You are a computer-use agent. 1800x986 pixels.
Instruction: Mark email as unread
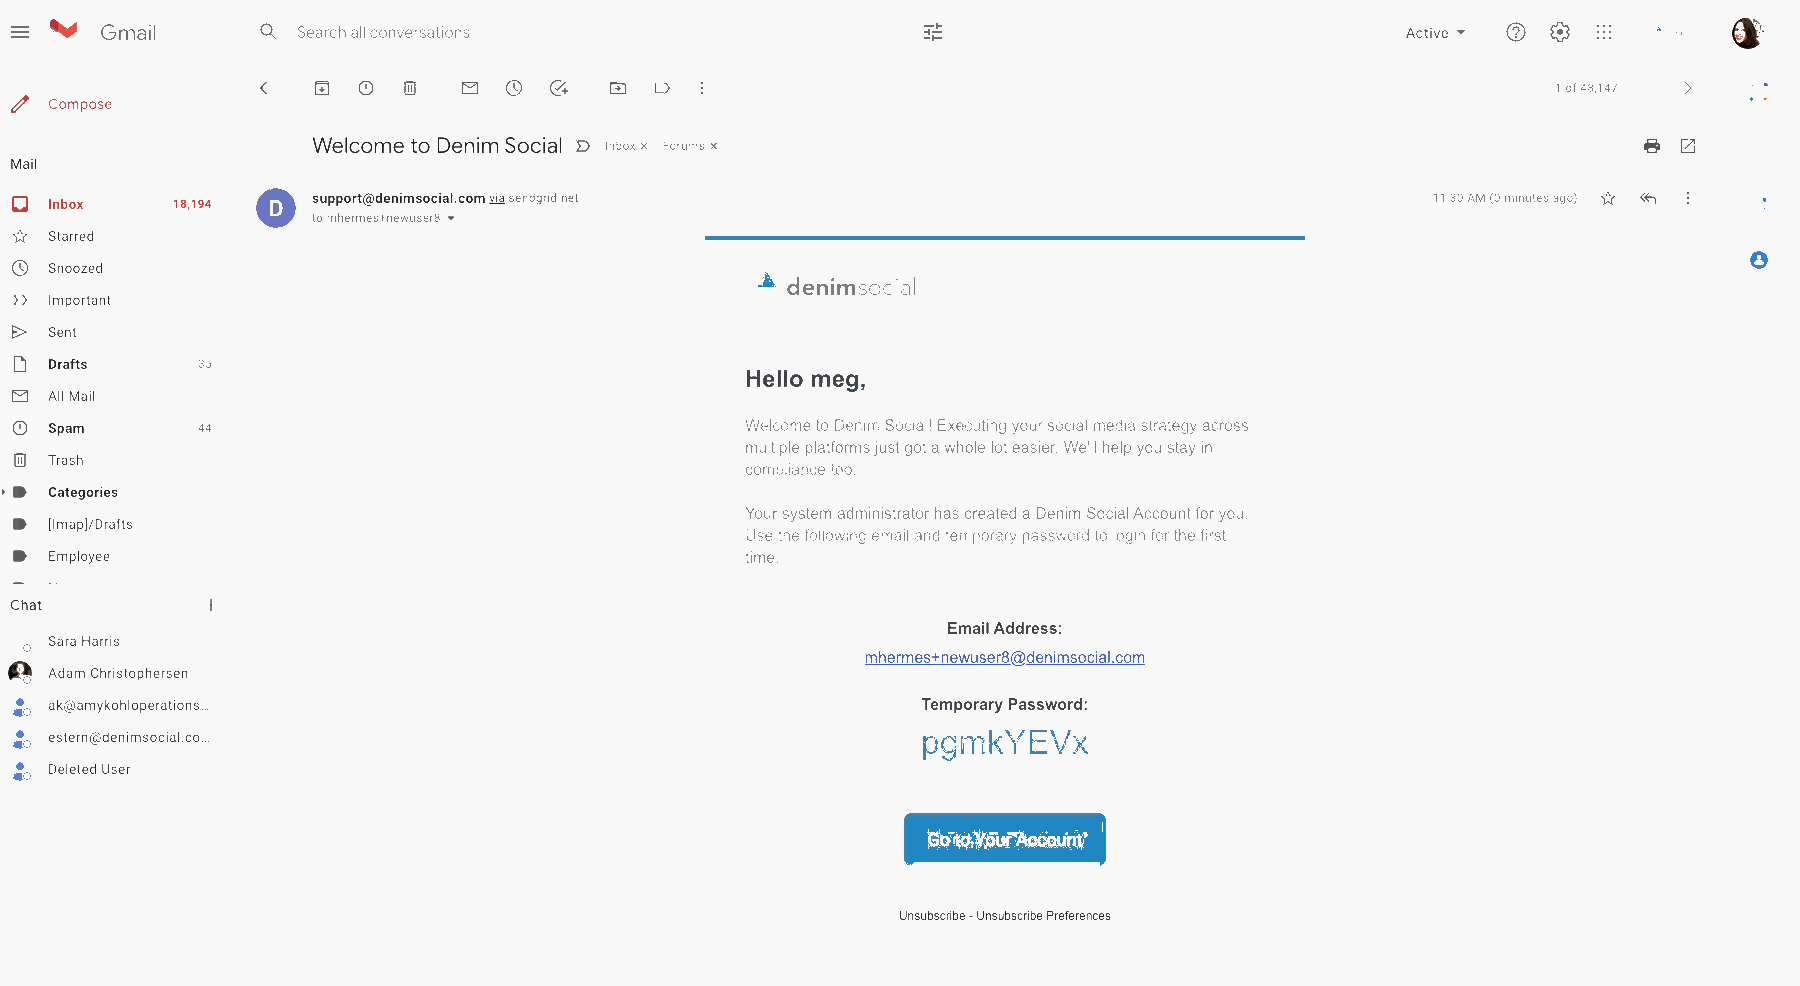point(470,88)
